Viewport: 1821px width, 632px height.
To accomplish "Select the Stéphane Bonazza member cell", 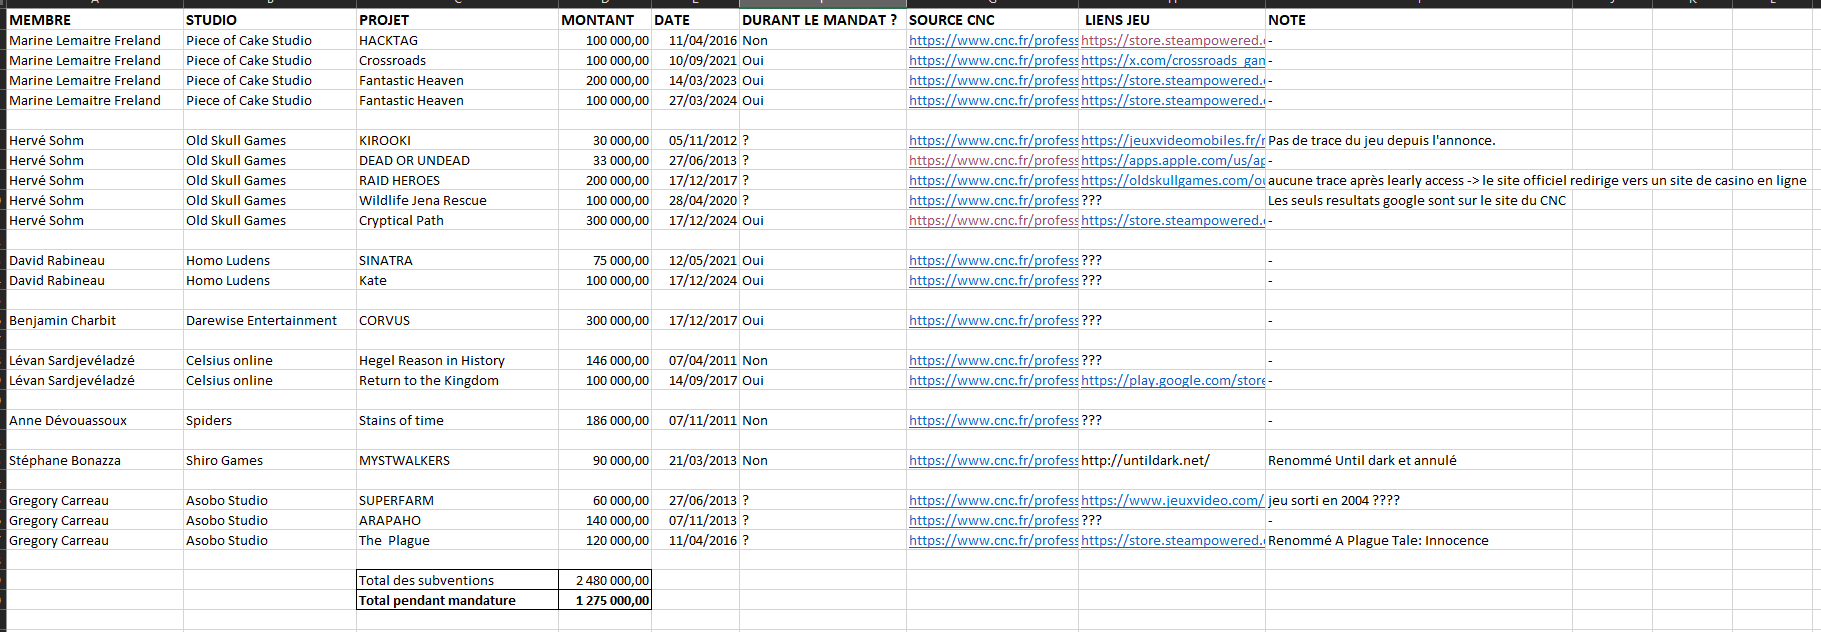I will click(x=95, y=460).
